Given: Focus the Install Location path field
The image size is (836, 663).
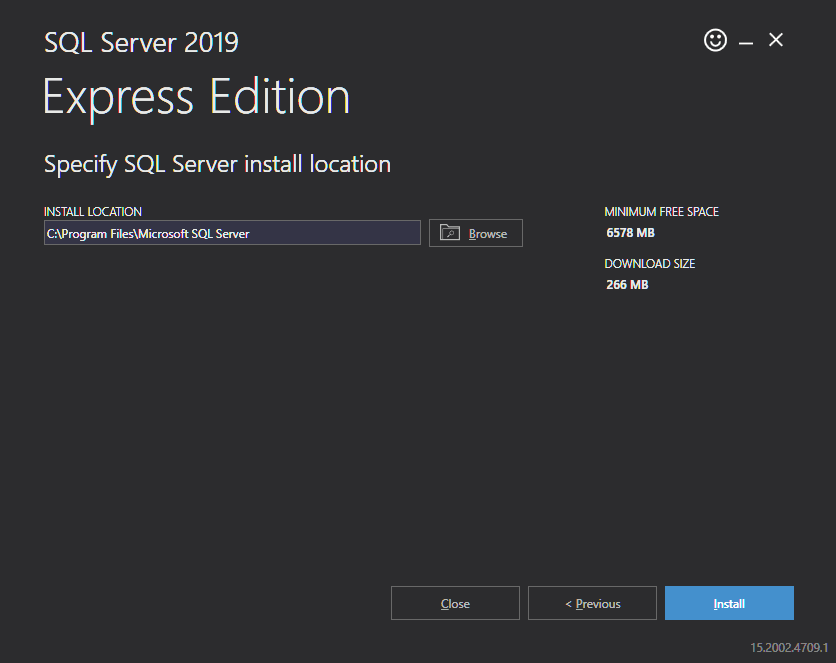Looking at the screenshot, I should 232,233.
